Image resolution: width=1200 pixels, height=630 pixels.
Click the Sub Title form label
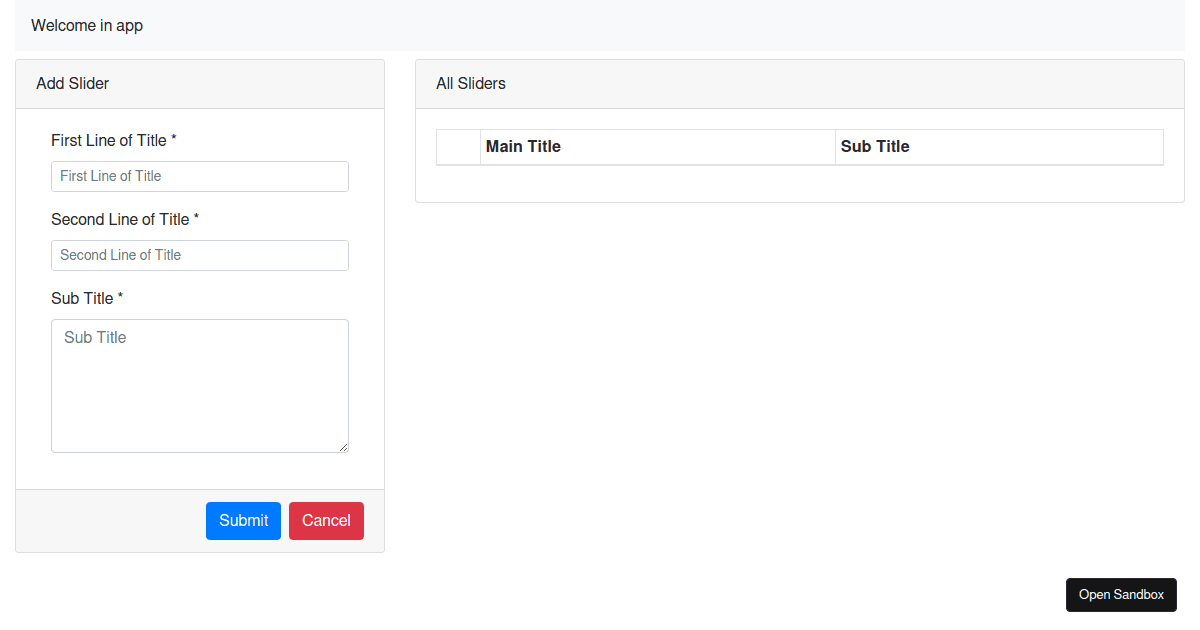(85, 298)
